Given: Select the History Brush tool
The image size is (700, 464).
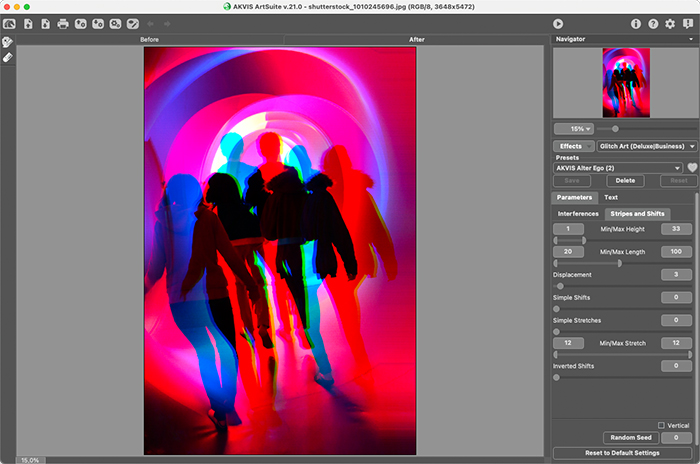Looking at the screenshot, I should (x=8, y=43).
